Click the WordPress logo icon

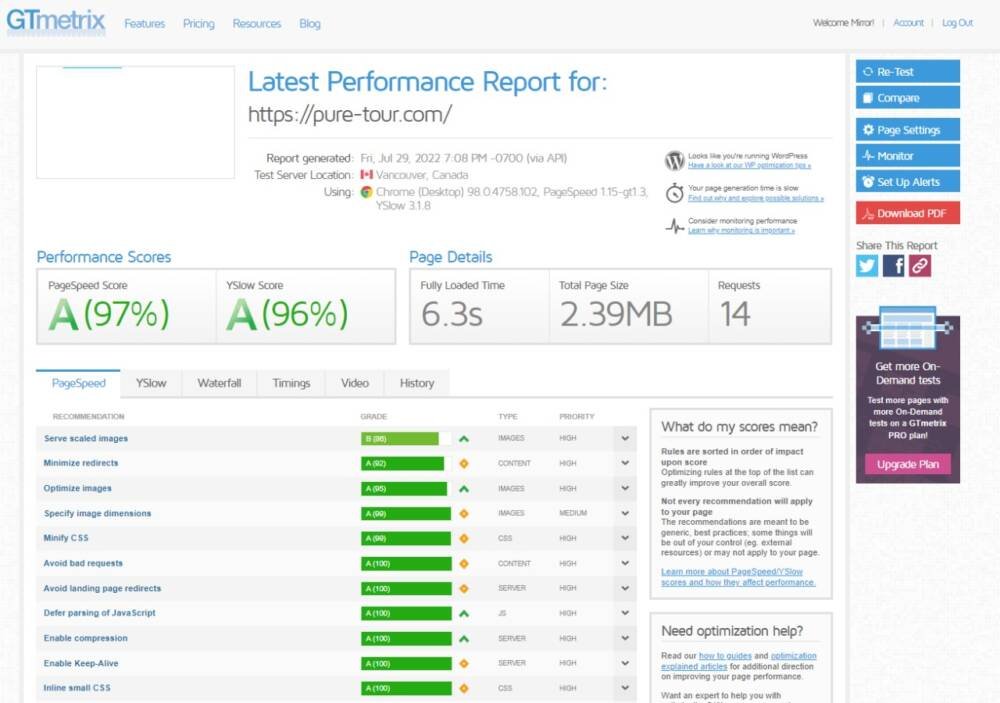click(675, 160)
